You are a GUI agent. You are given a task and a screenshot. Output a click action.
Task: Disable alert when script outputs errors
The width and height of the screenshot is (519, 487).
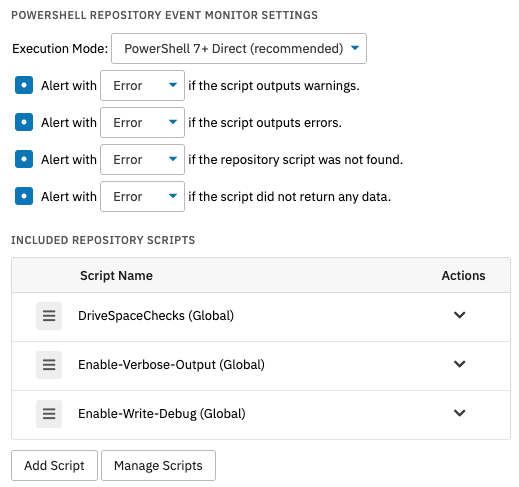[x=24, y=122]
